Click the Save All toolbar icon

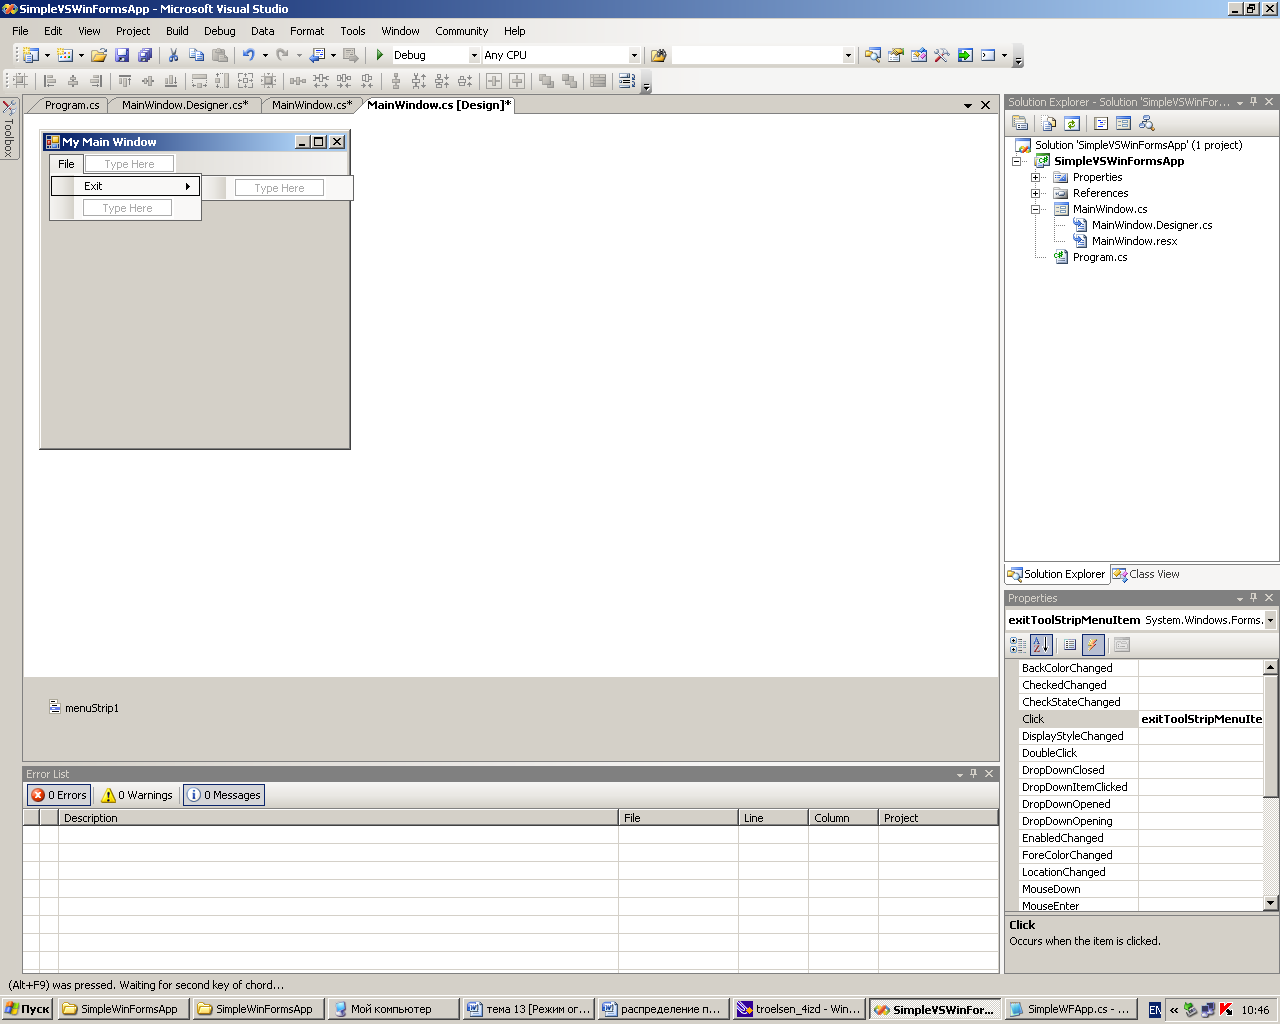pyautogui.click(x=145, y=55)
